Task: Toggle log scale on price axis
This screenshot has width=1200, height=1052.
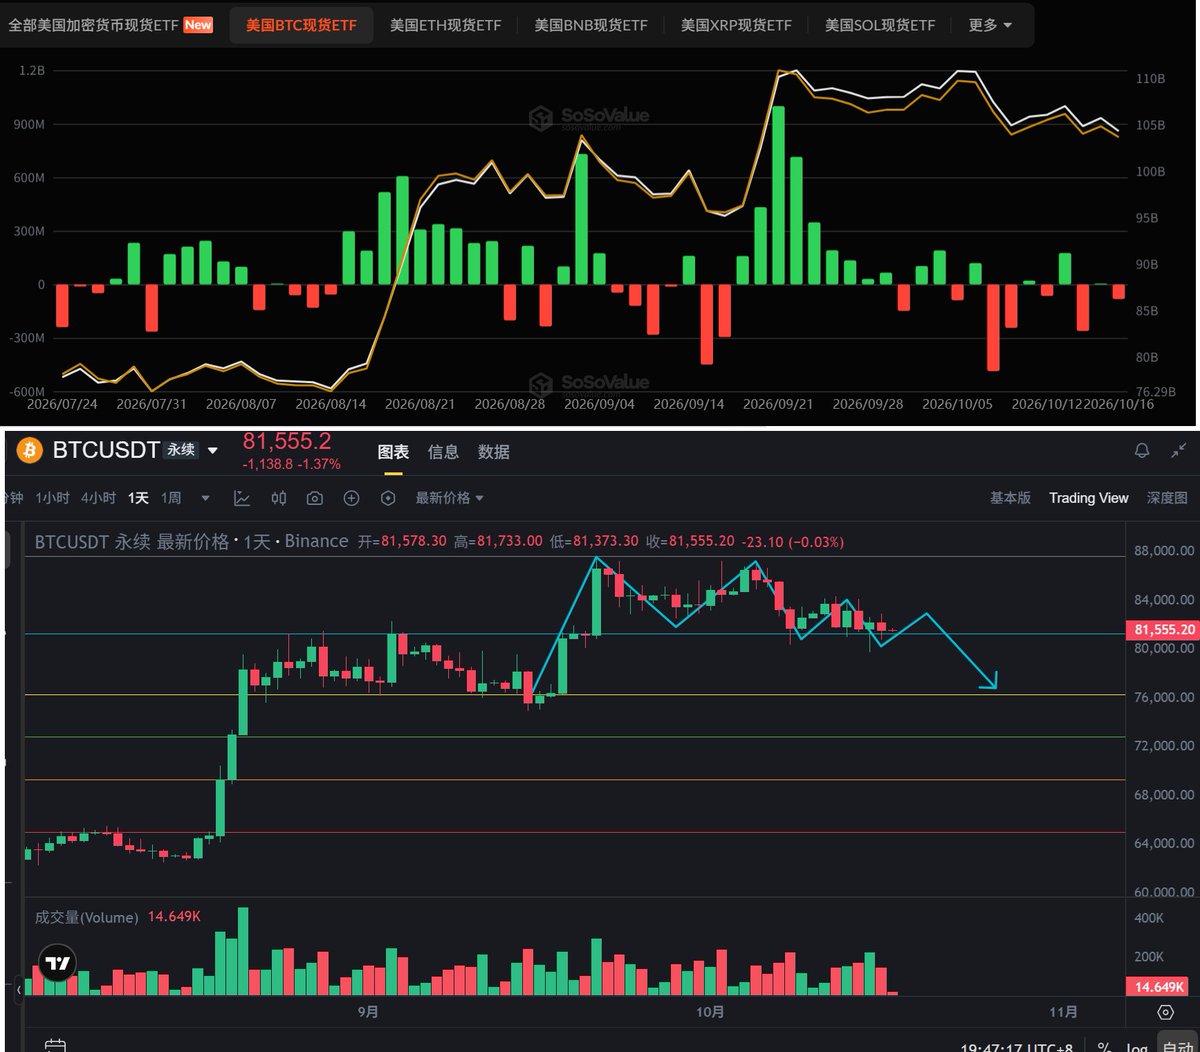Action: [x=1136, y=1047]
